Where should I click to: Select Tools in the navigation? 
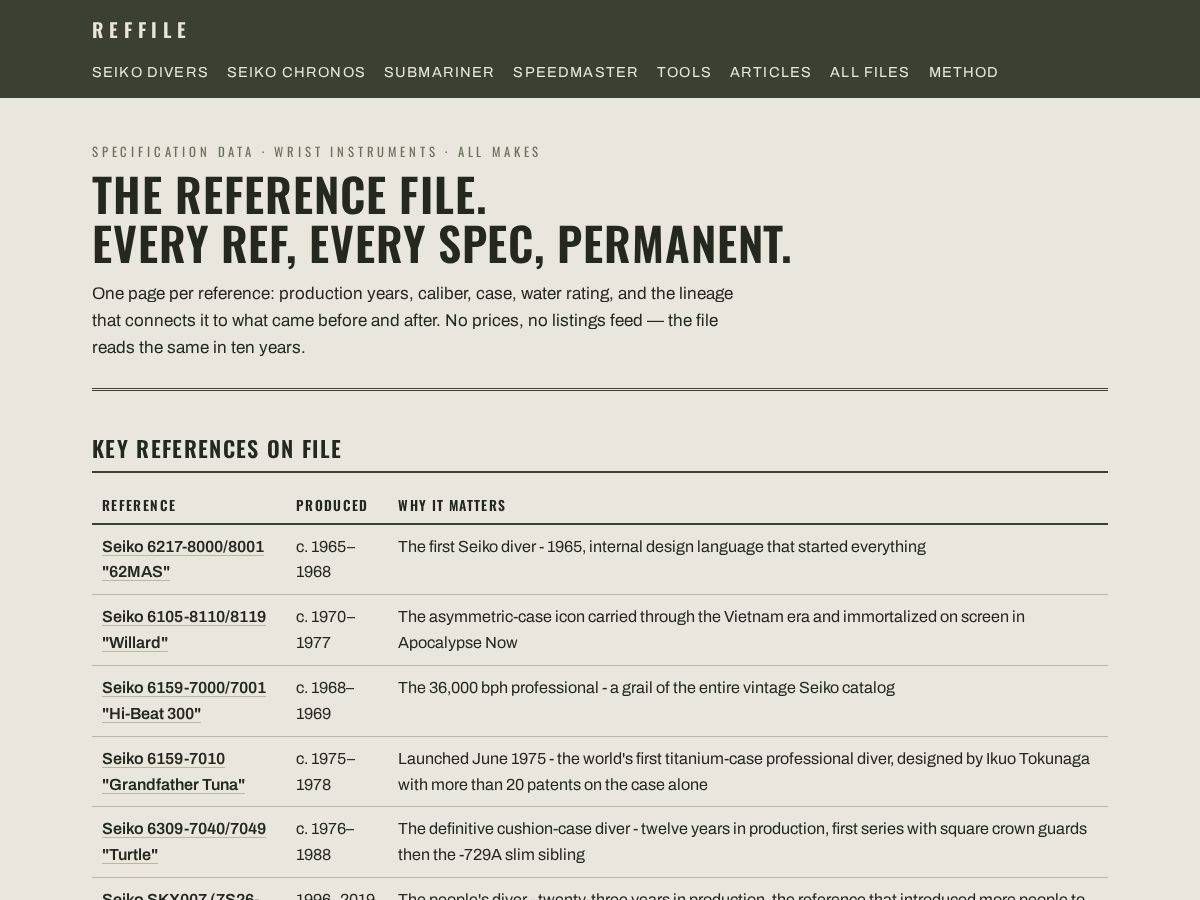click(684, 72)
